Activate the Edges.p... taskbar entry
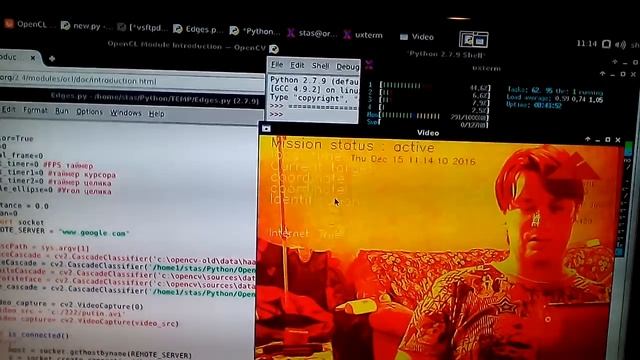 coord(198,29)
